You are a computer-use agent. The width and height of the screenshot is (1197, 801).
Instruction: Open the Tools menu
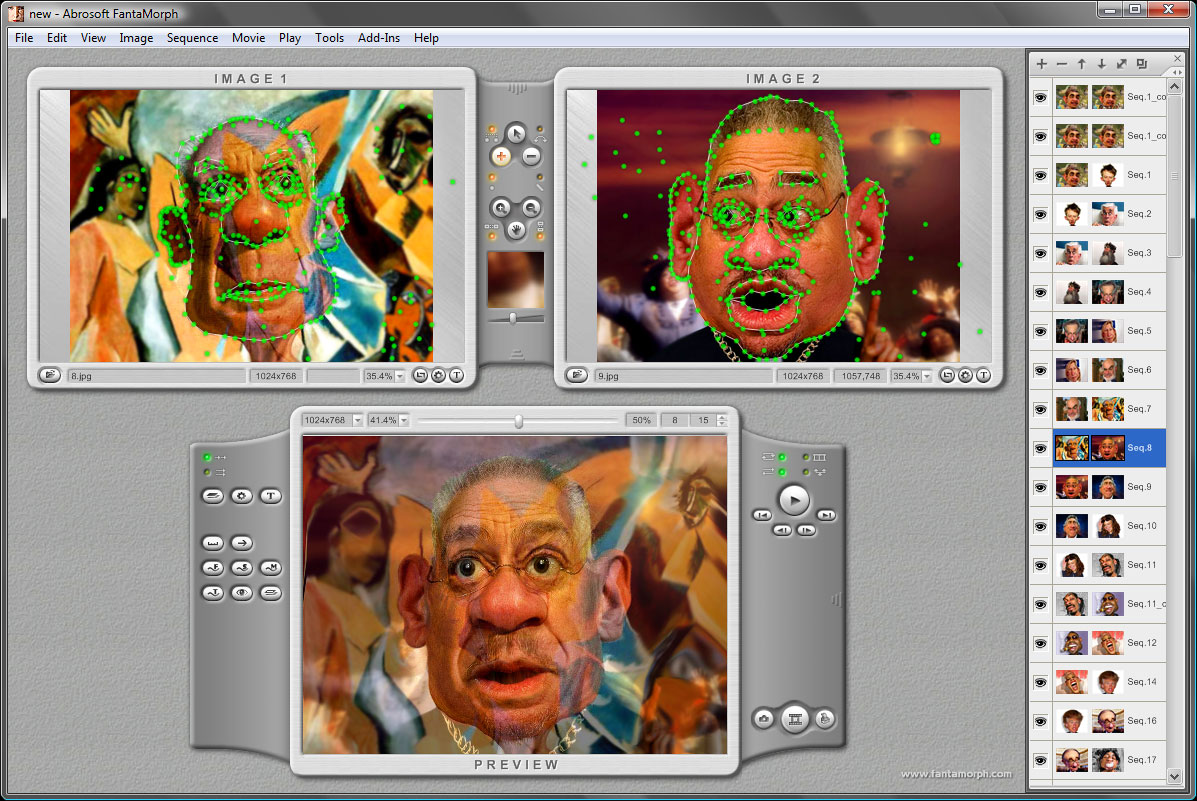pyautogui.click(x=329, y=37)
